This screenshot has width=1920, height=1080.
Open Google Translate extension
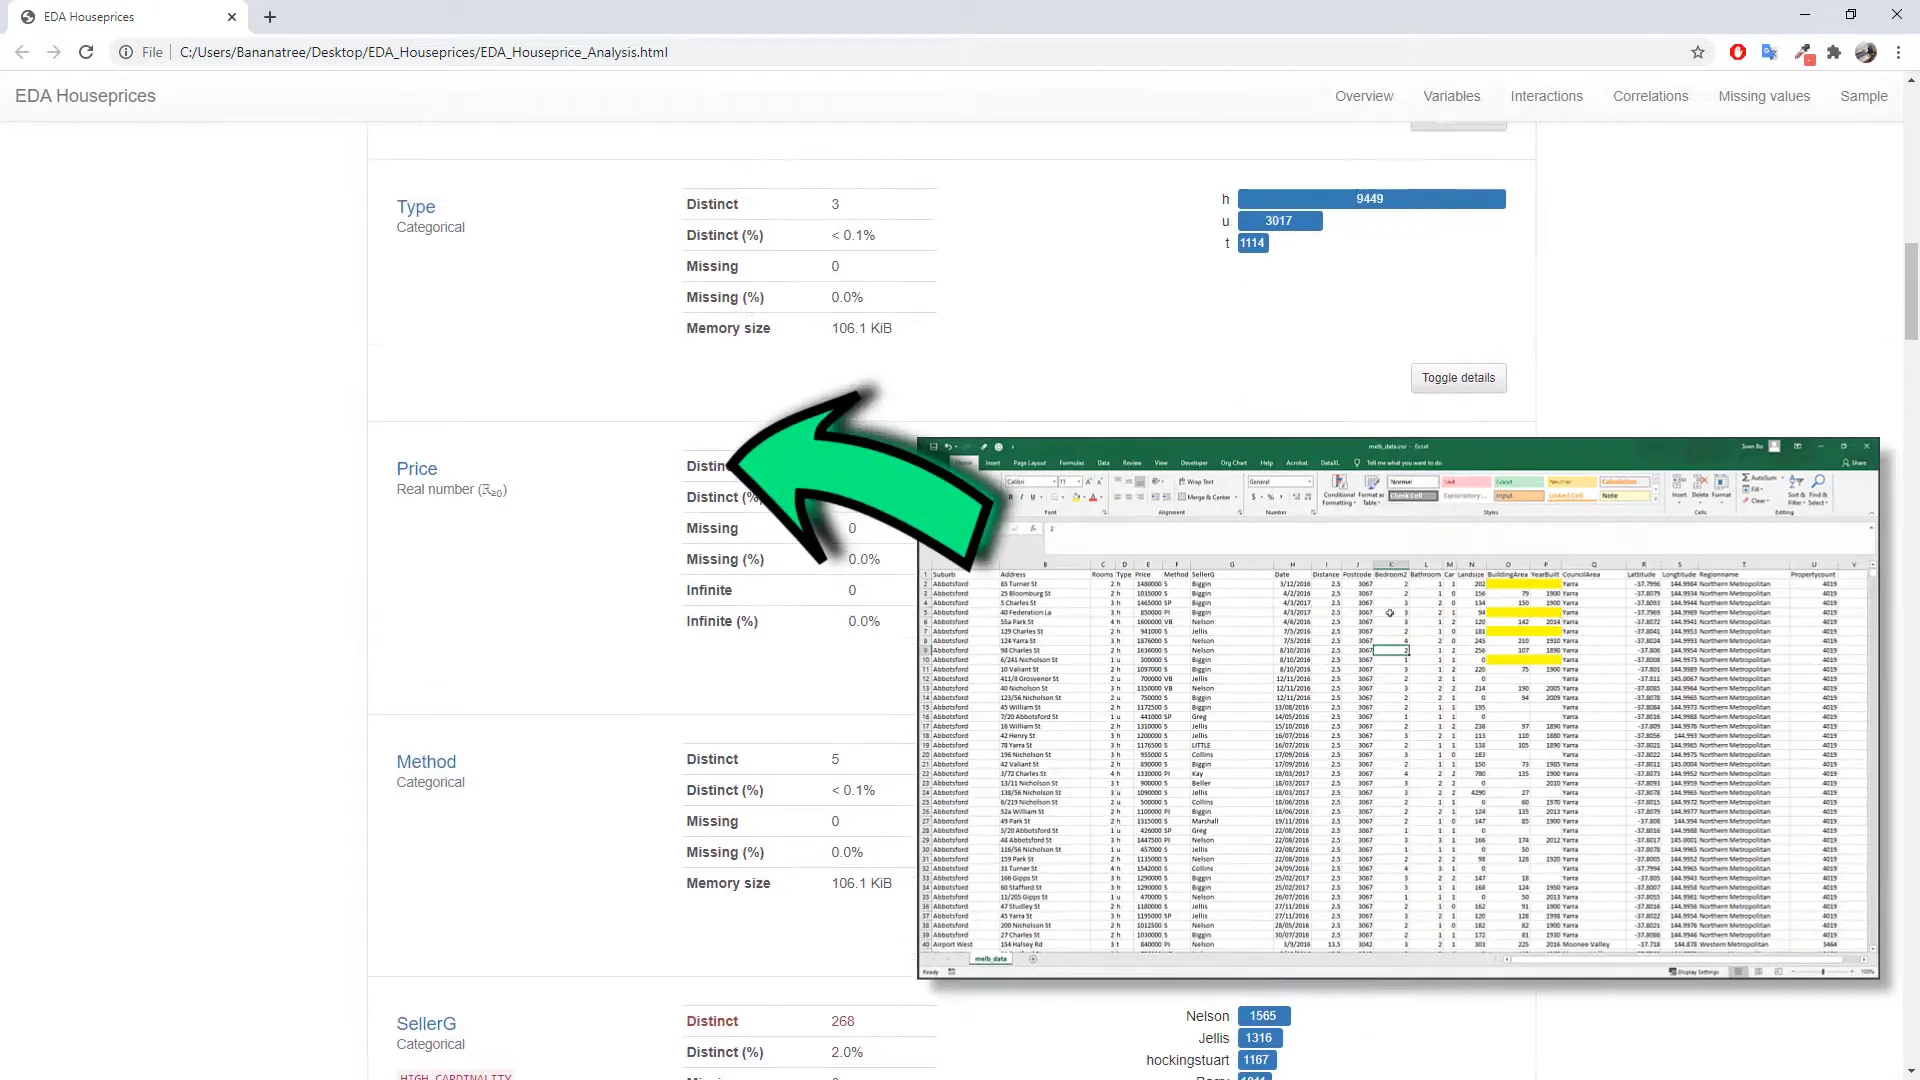coord(1770,52)
